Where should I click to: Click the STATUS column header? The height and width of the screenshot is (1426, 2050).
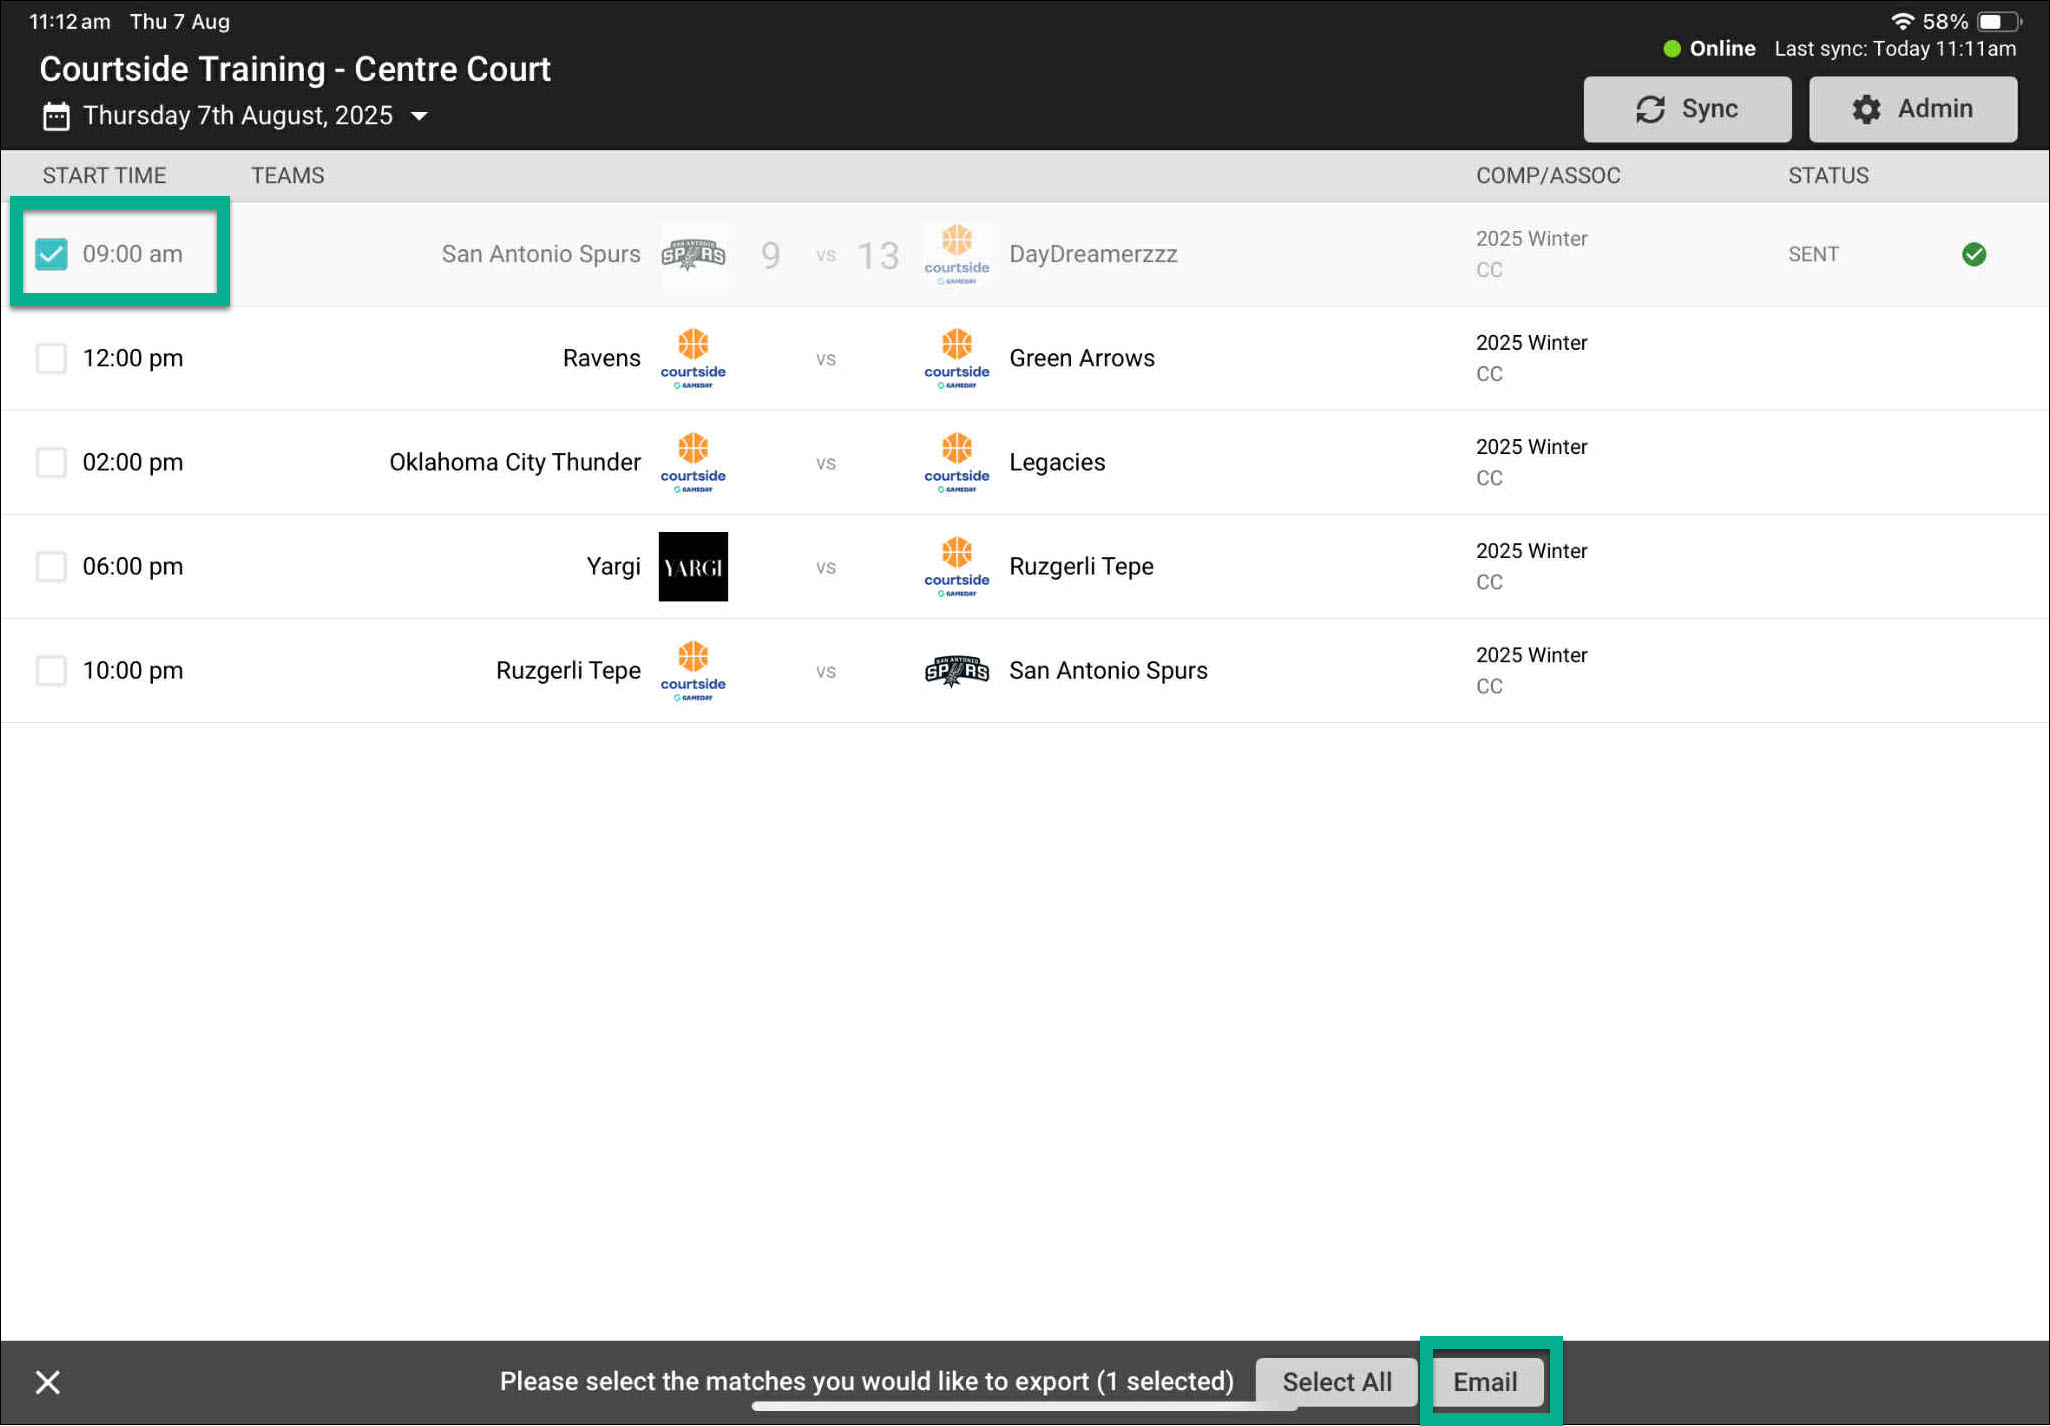(x=1827, y=175)
